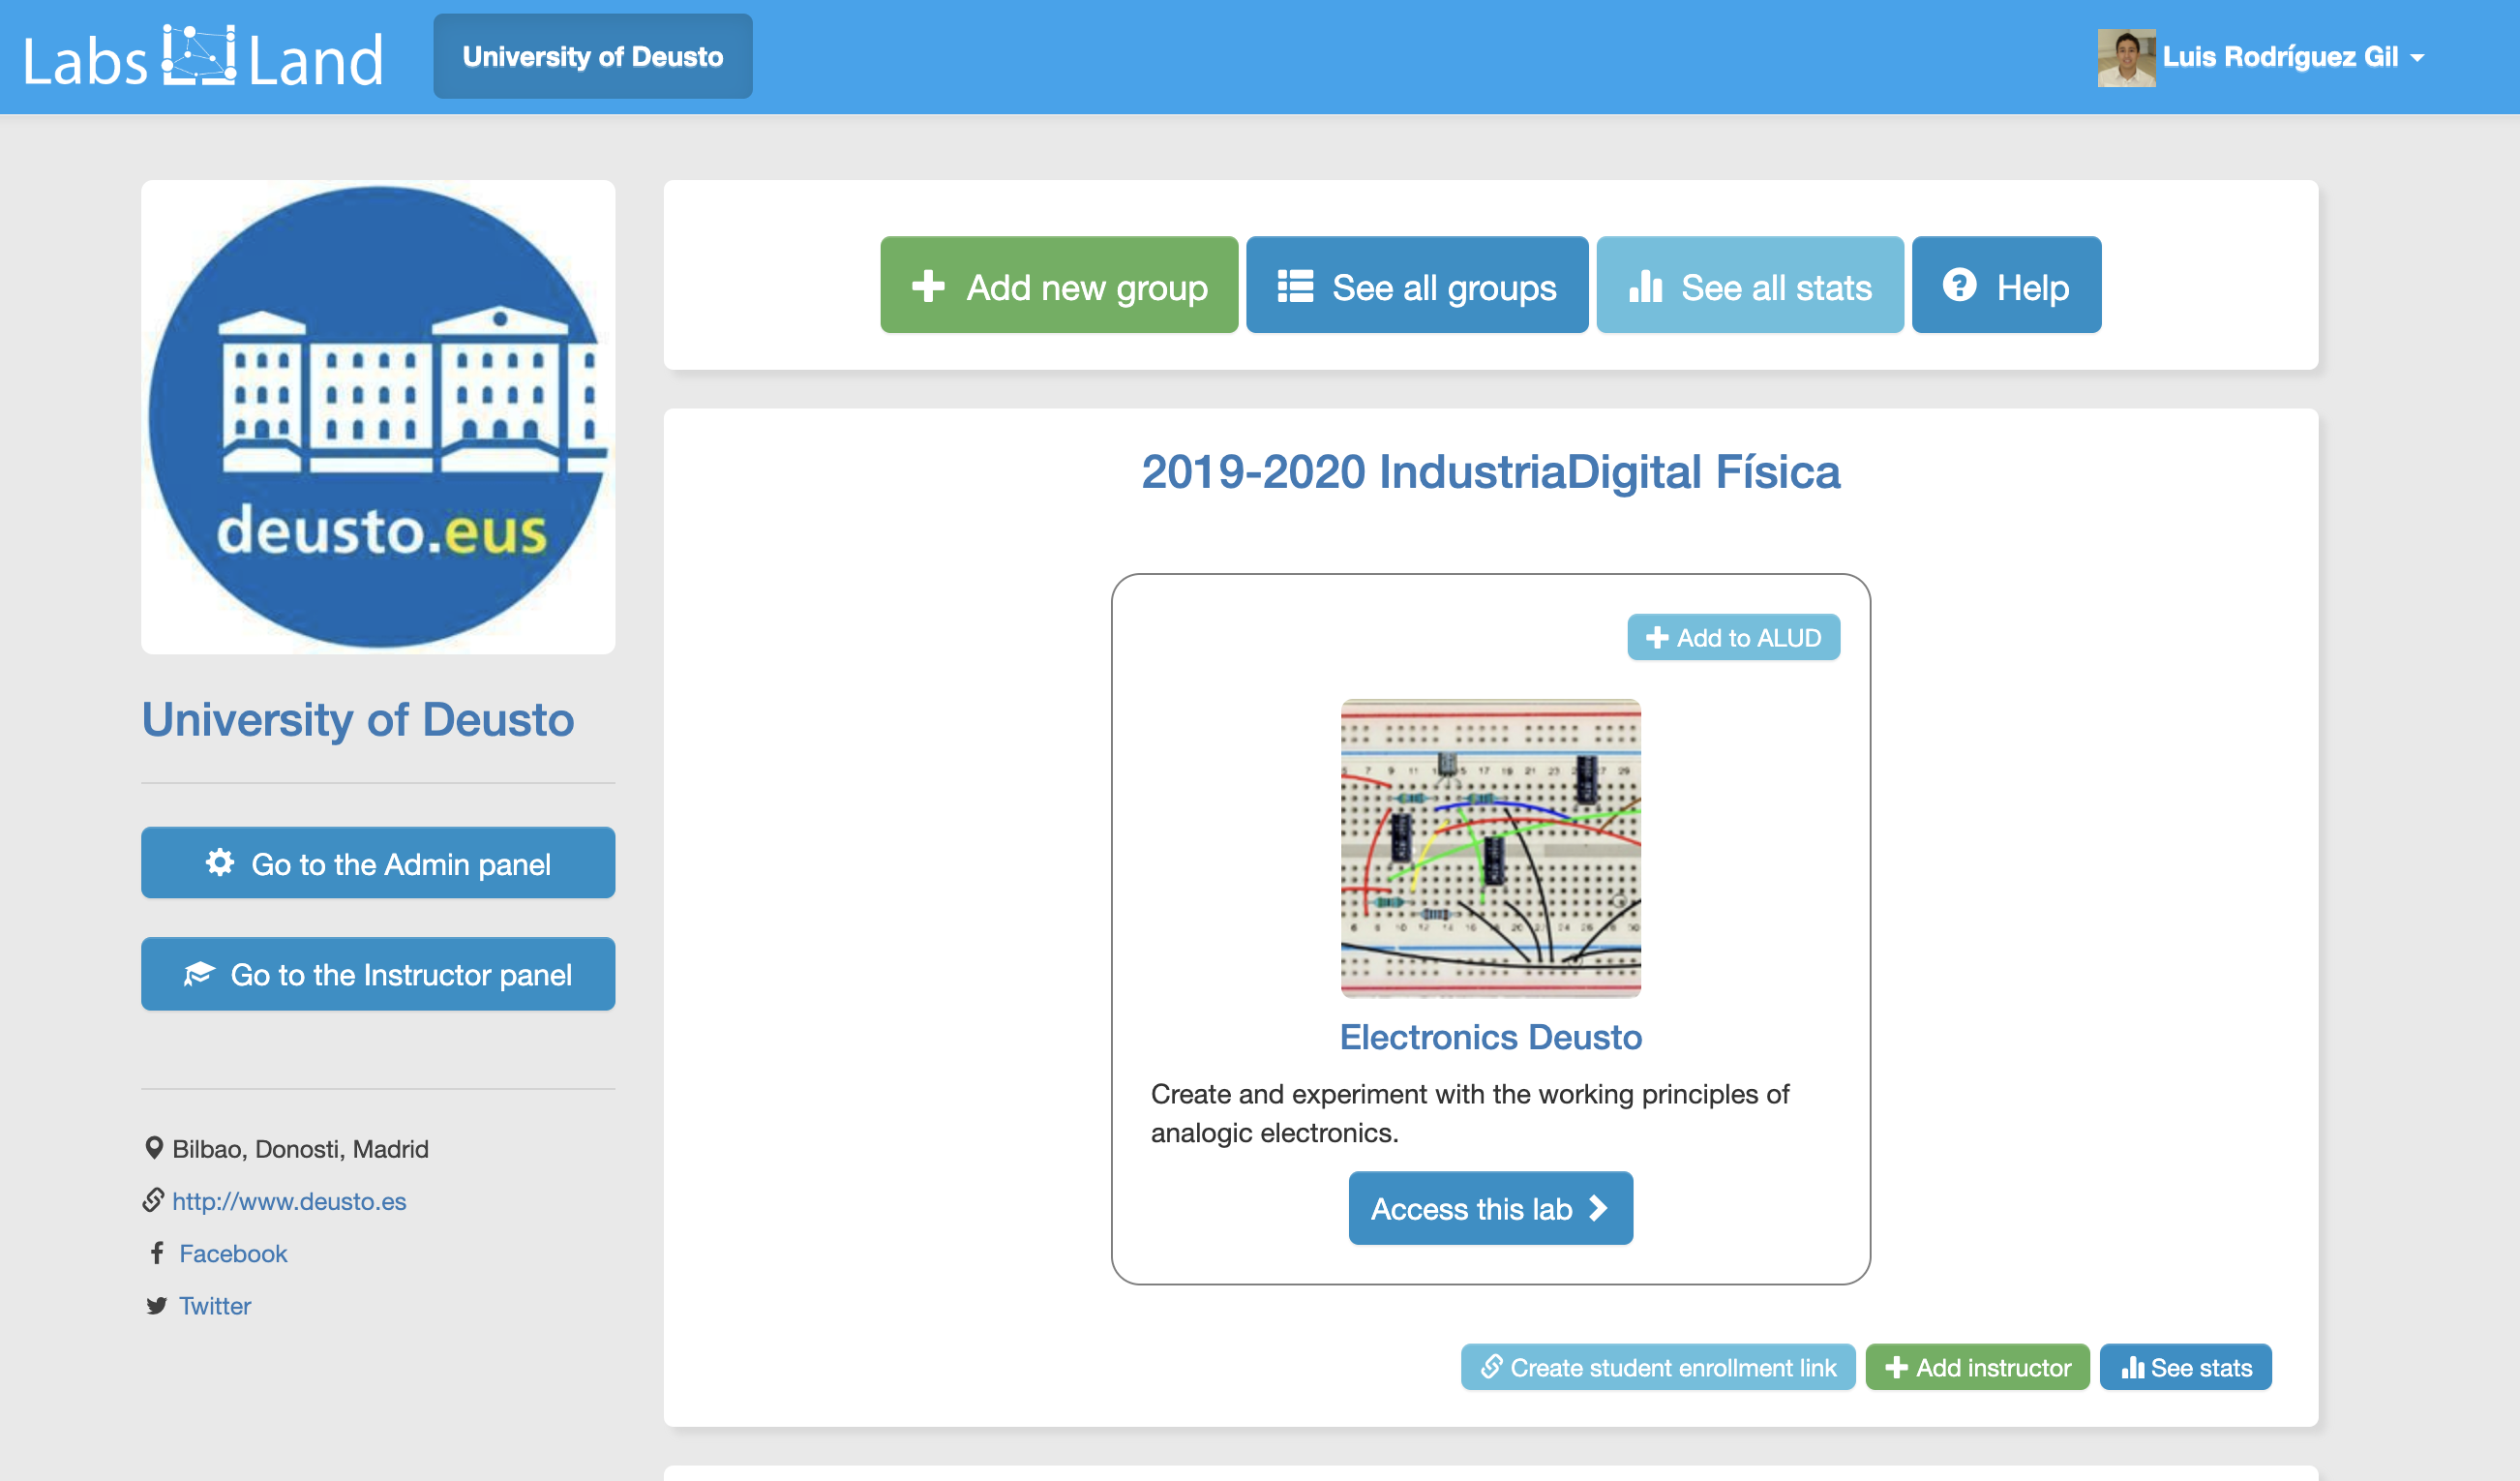
Task: Open the University of Deusto header button
Action: click(x=592, y=56)
